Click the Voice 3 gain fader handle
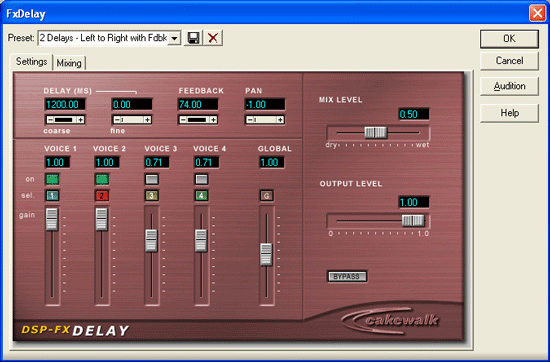 click(x=152, y=241)
